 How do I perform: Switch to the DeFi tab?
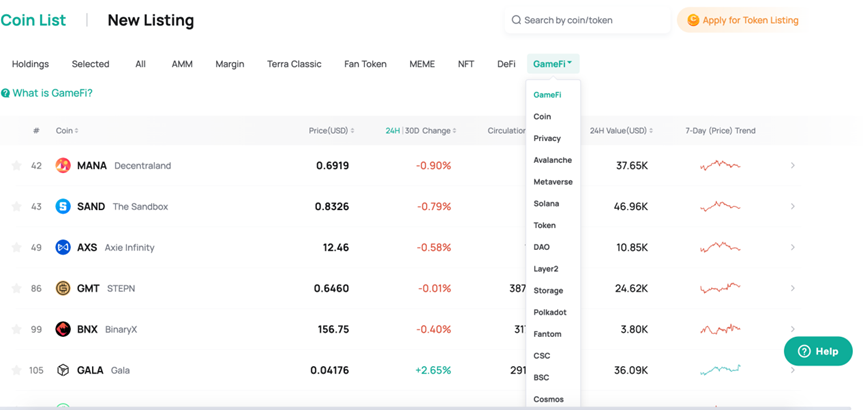tap(506, 64)
